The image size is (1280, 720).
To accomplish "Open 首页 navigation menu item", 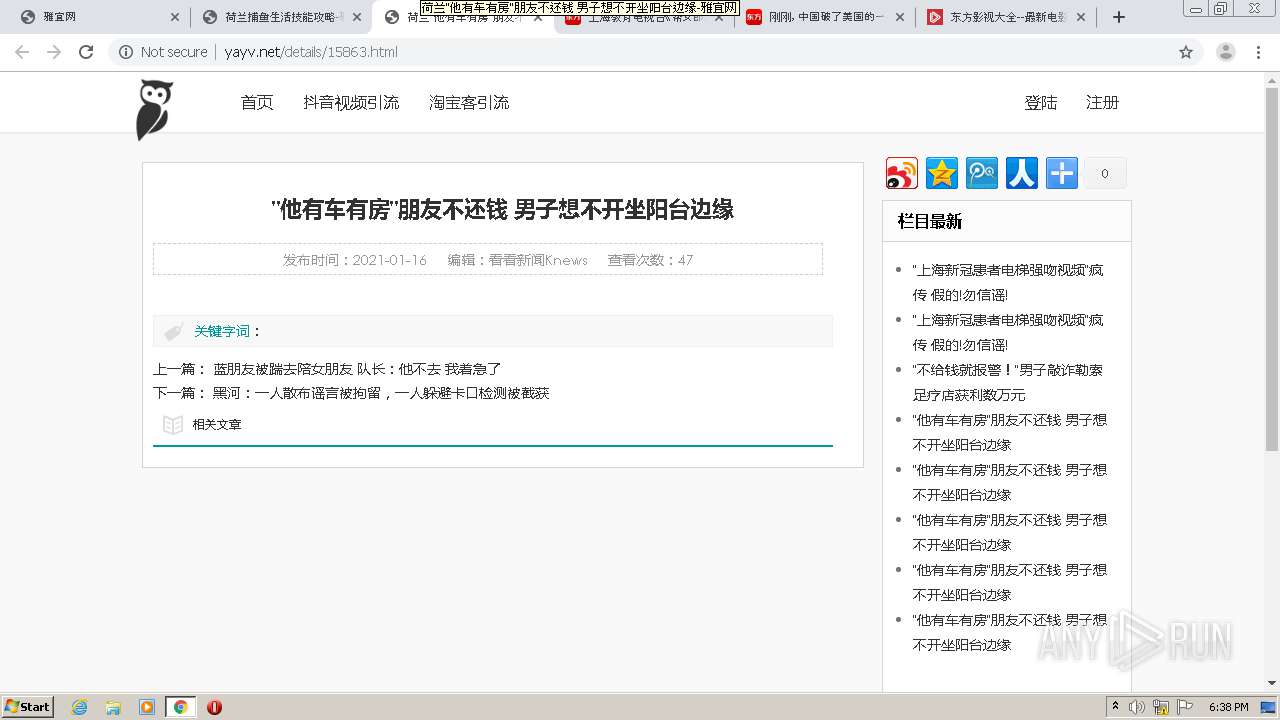I will click(257, 102).
